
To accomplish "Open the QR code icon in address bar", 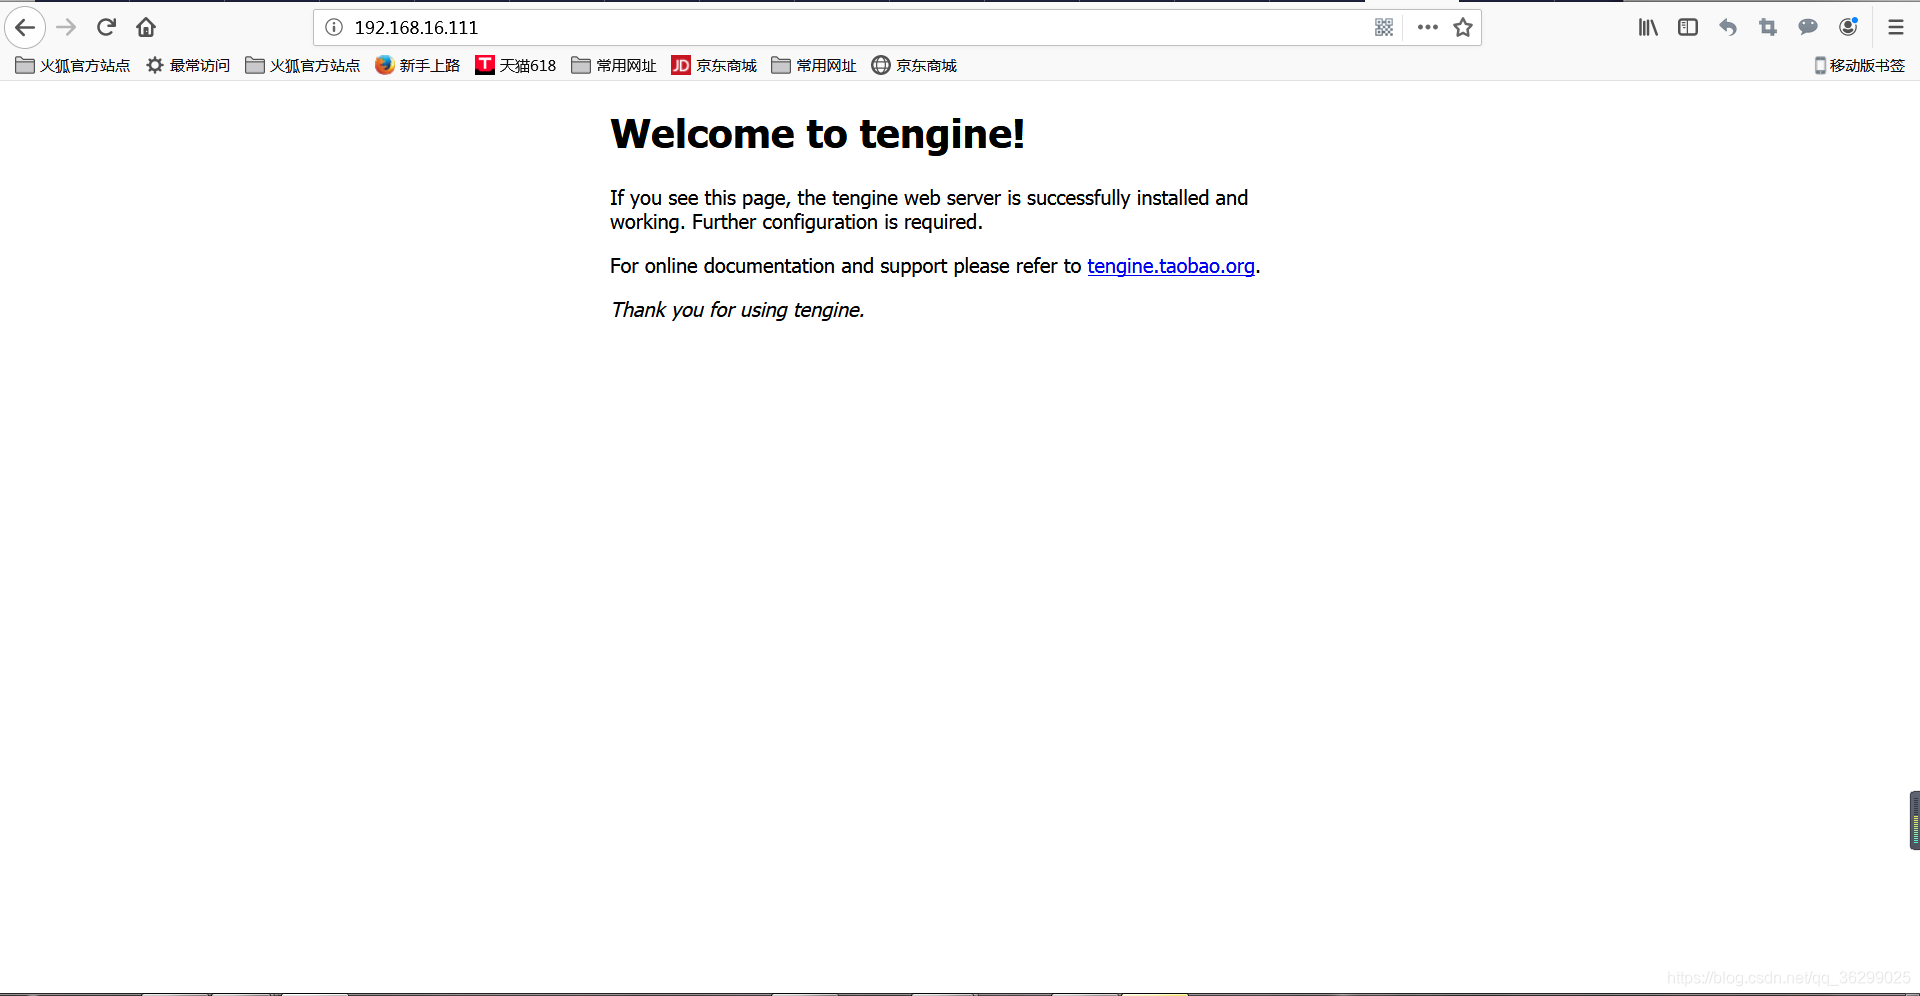I will click(1384, 27).
